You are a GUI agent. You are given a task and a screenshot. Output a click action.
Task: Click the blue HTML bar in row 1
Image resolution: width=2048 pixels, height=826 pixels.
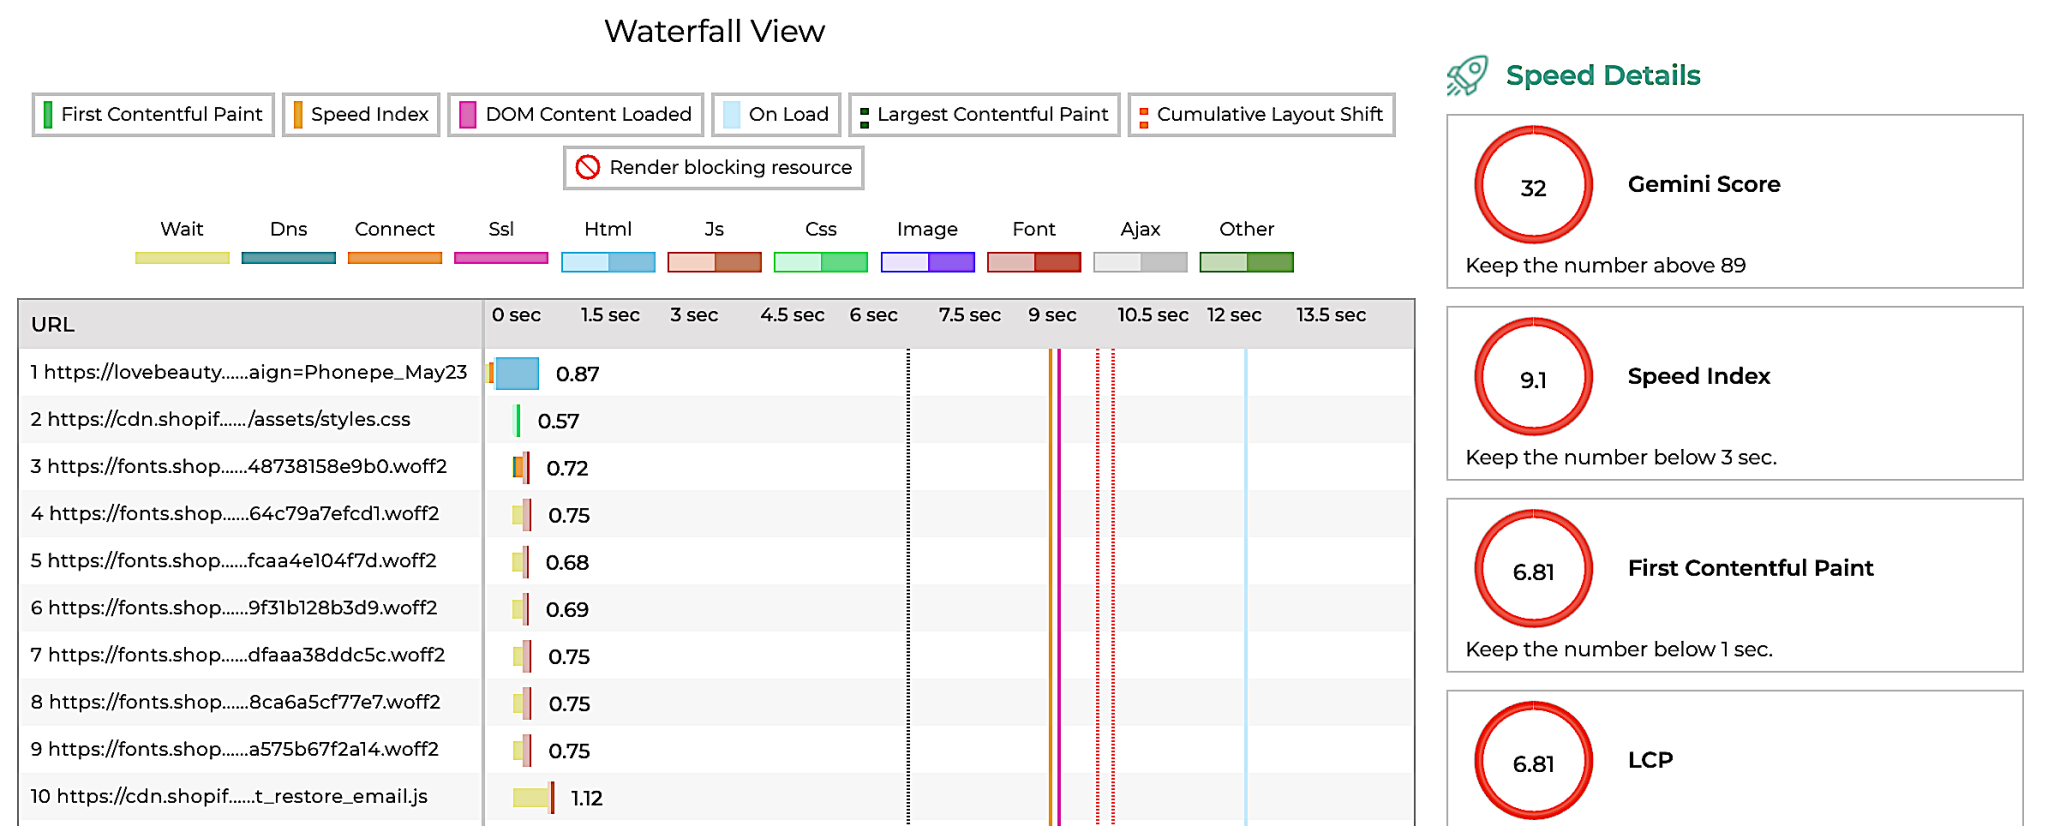click(517, 374)
